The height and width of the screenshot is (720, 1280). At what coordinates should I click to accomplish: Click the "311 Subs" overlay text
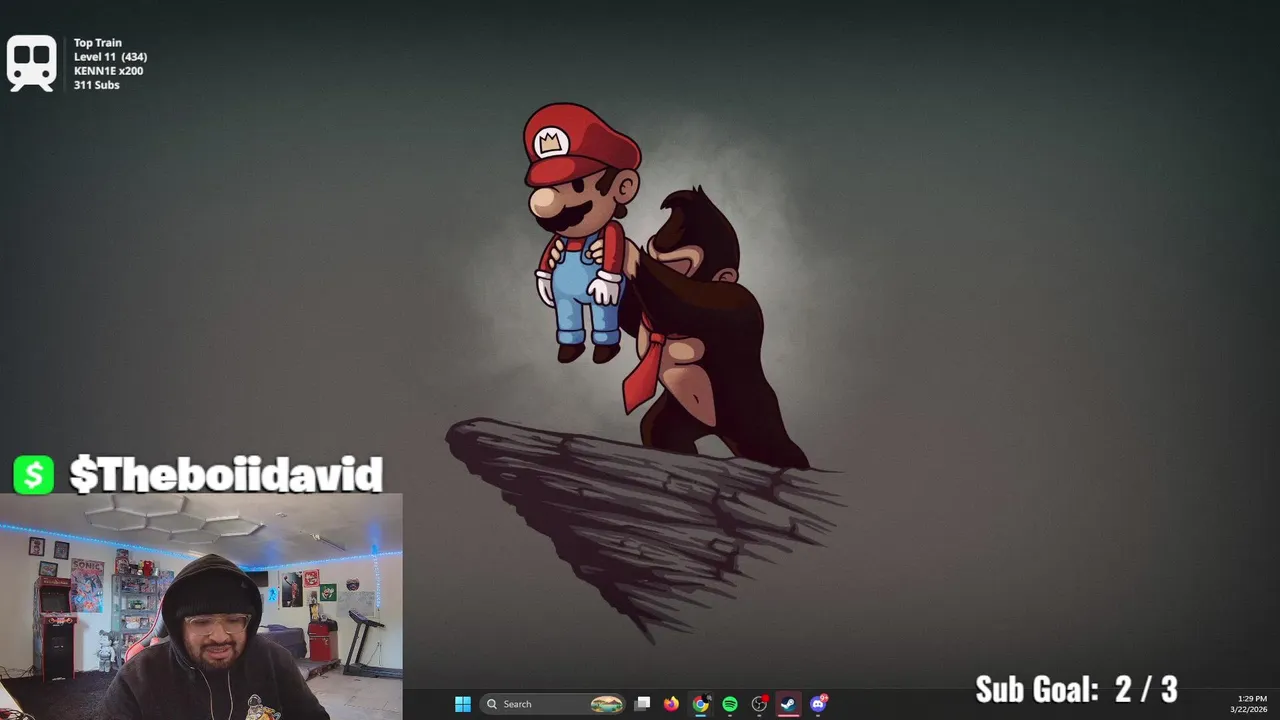96,85
